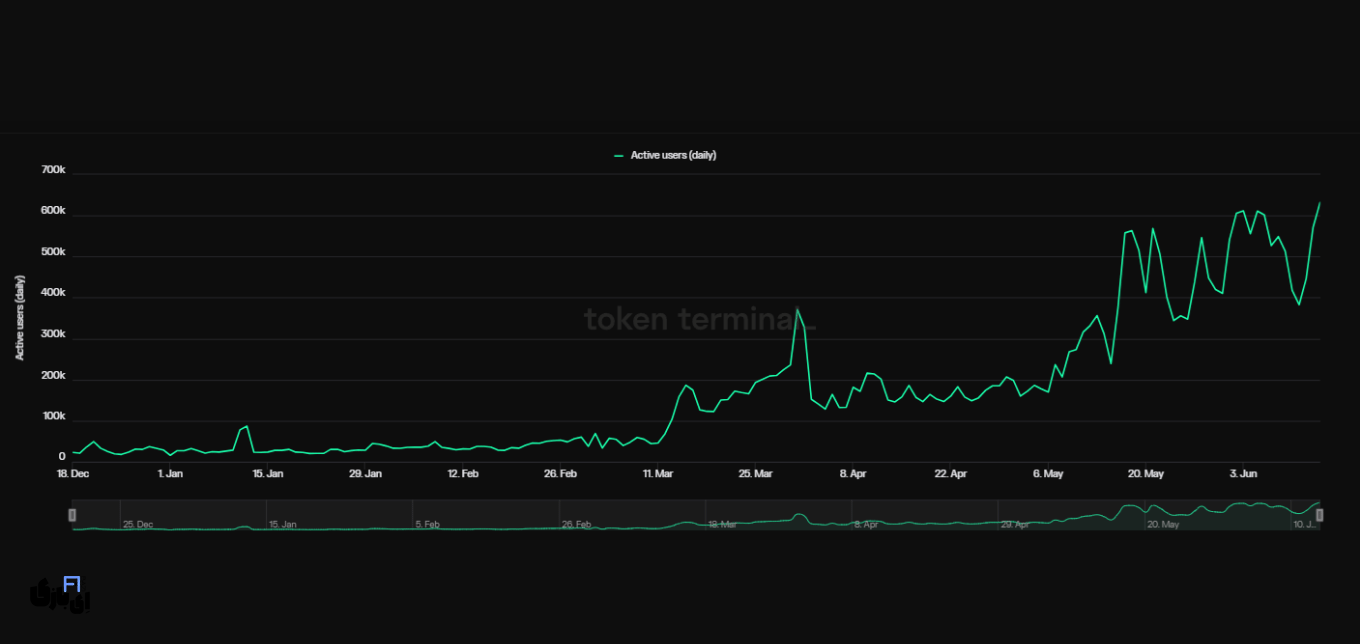The image size is (1360, 644).
Task: Click the 12. Feb x-axis label
Action: click(x=463, y=473)
